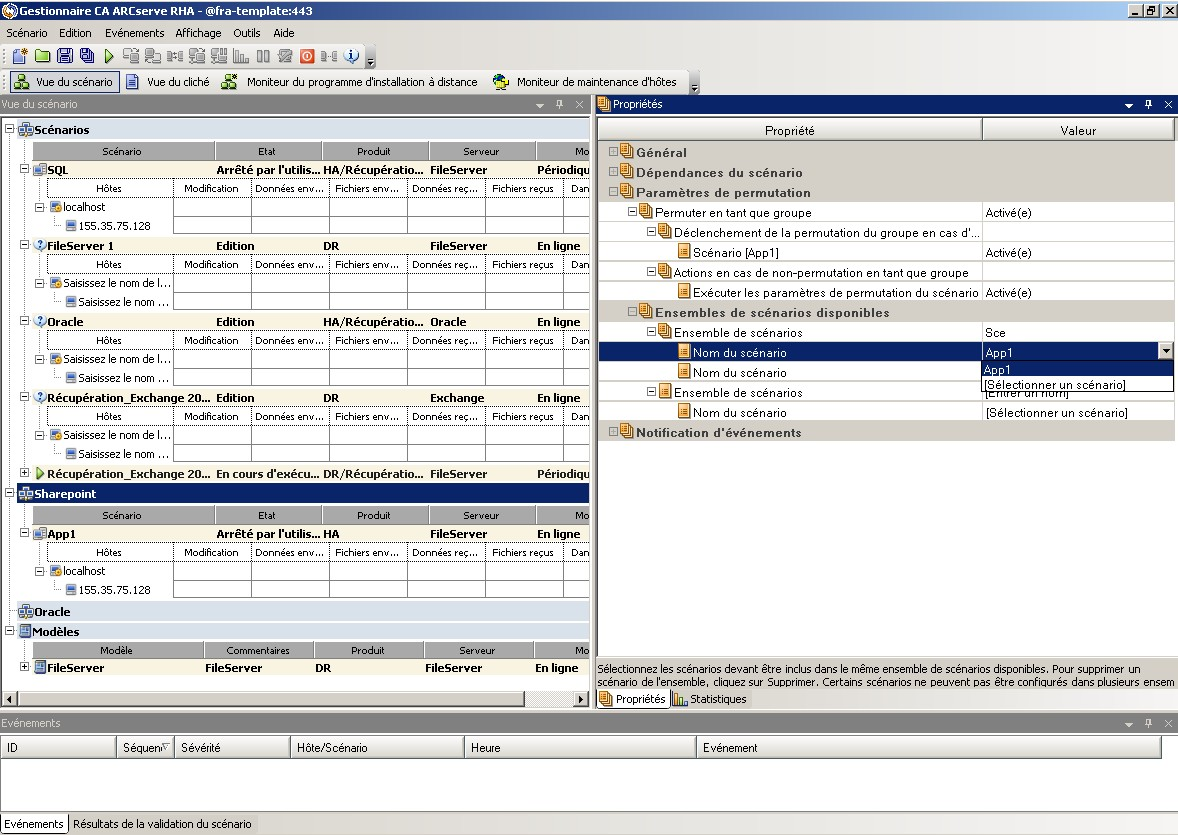Image resolution: width=1178 pixels, height=835 pixels.
Task: Click the open folder toolbar icon
Action: click(42, 56)
